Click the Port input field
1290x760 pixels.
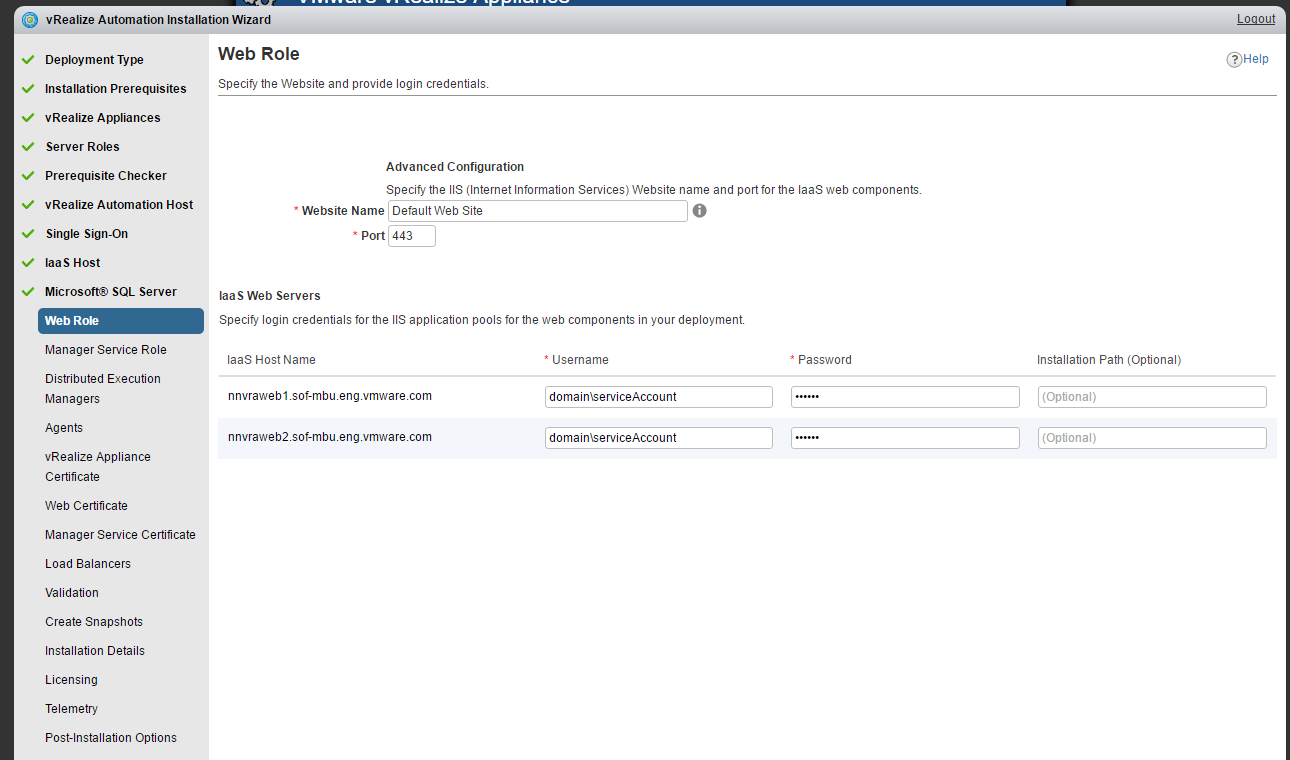(x=412, y=236)
